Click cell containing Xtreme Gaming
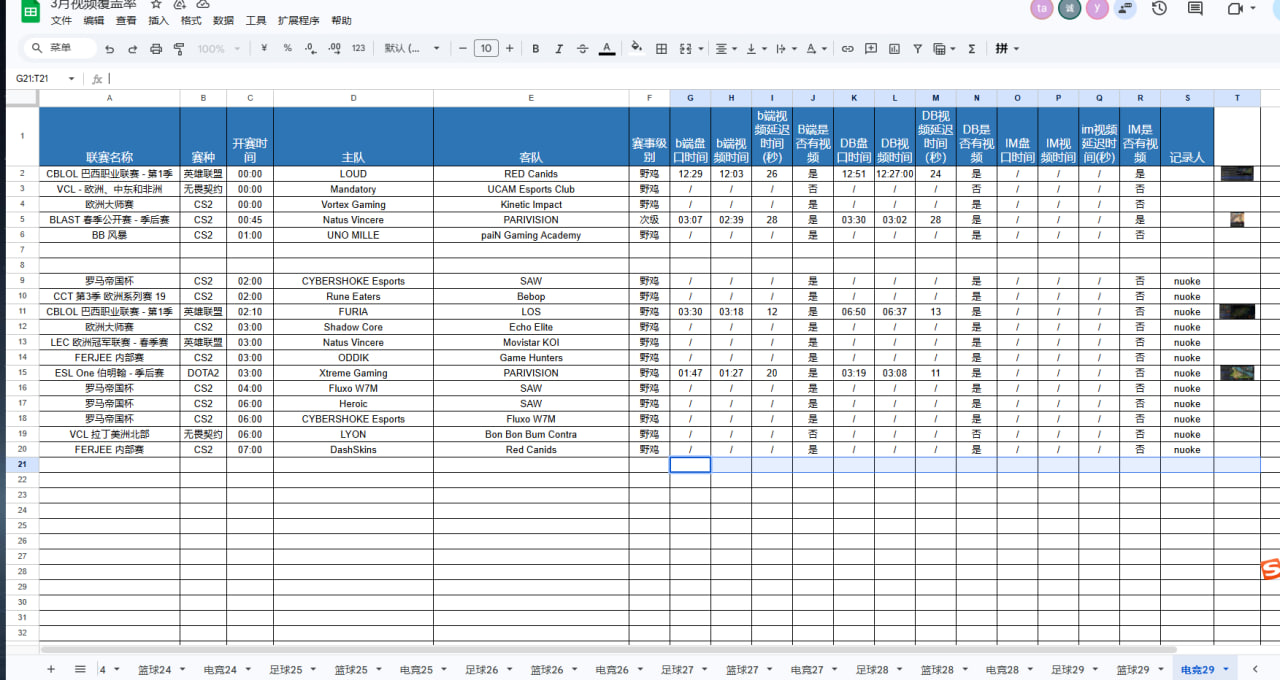 click(x=353, y=373)
